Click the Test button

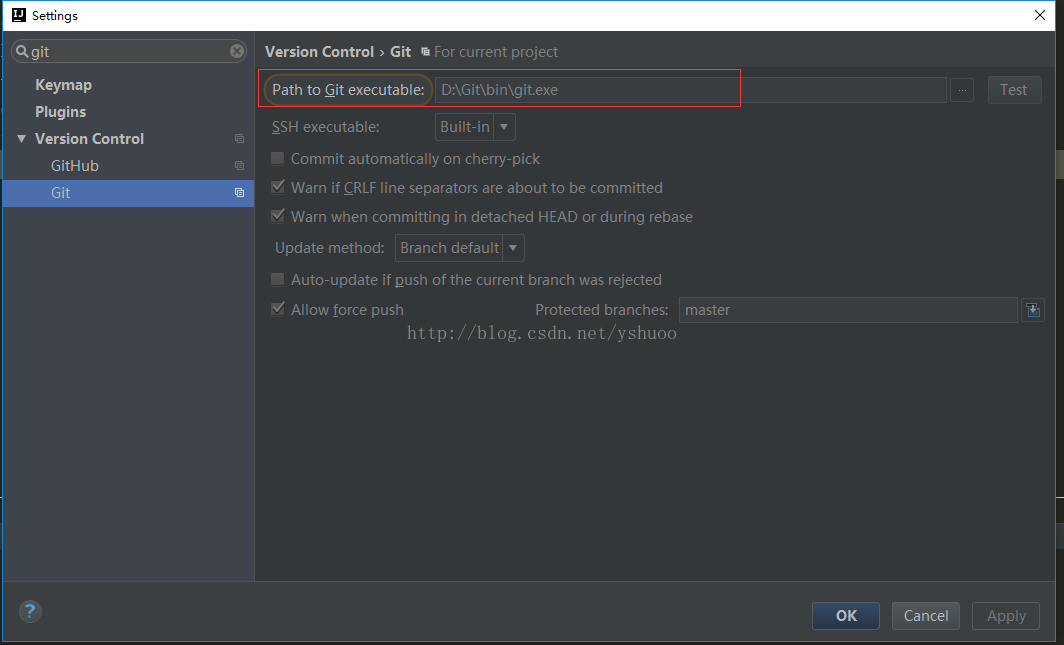click(1014, 90)
